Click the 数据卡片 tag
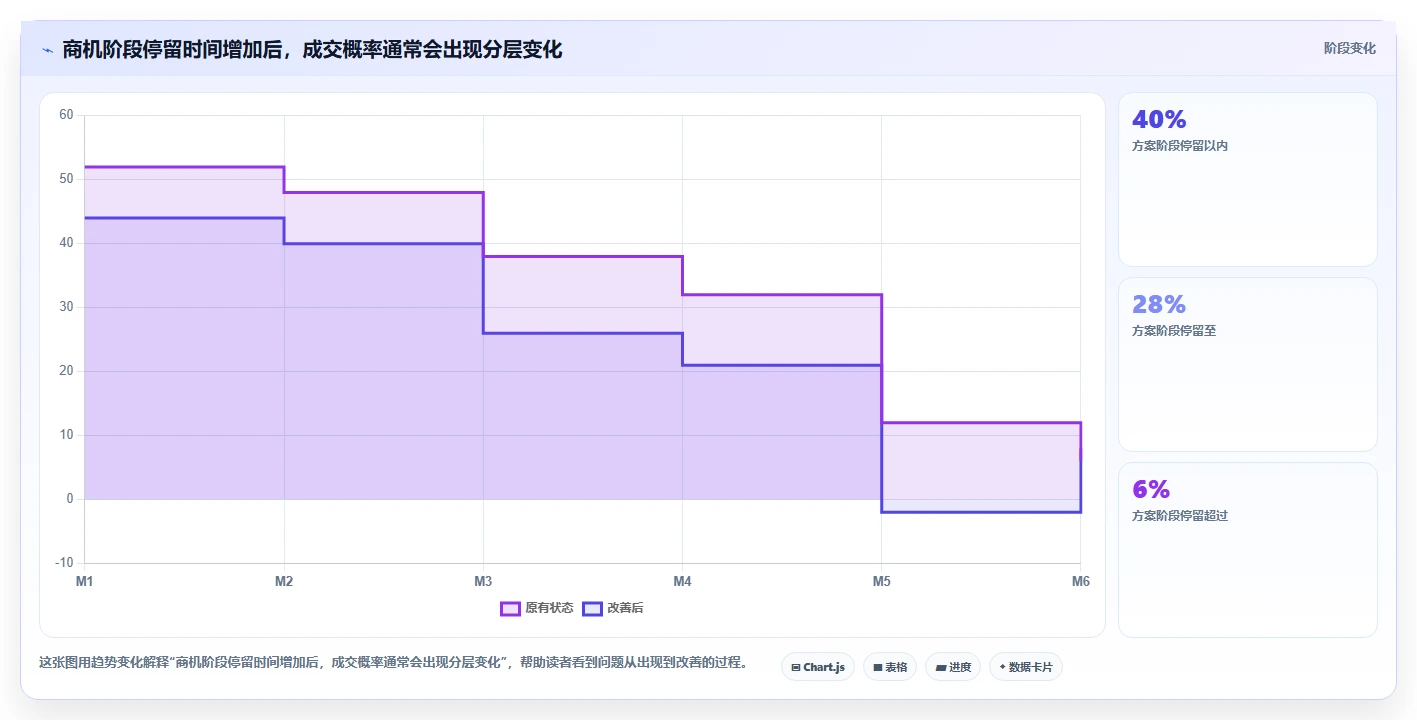Screen dimensions: 1417x720 pyautogui.click(x=1026, y=667)
